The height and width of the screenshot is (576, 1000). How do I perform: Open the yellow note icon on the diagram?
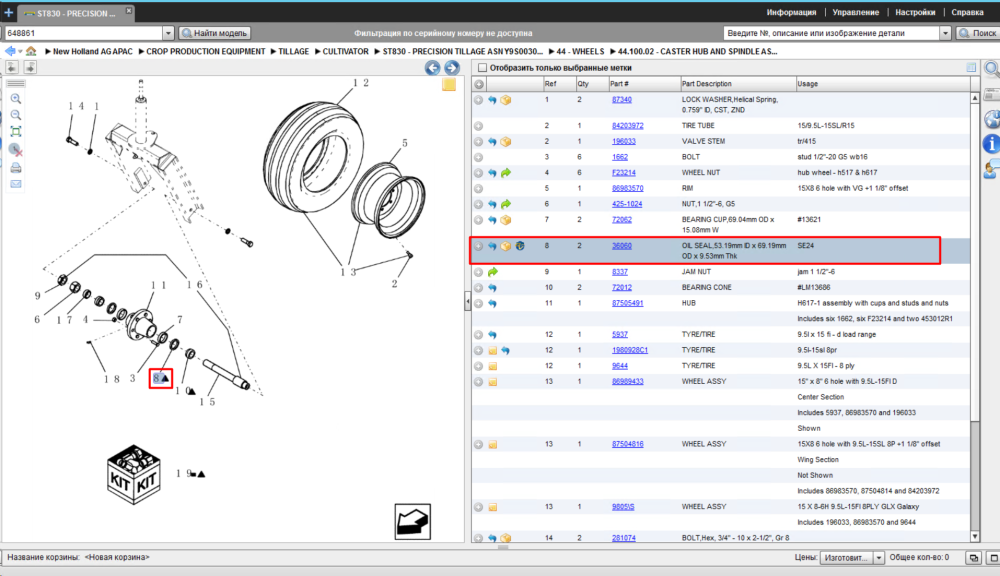[449, 84]
